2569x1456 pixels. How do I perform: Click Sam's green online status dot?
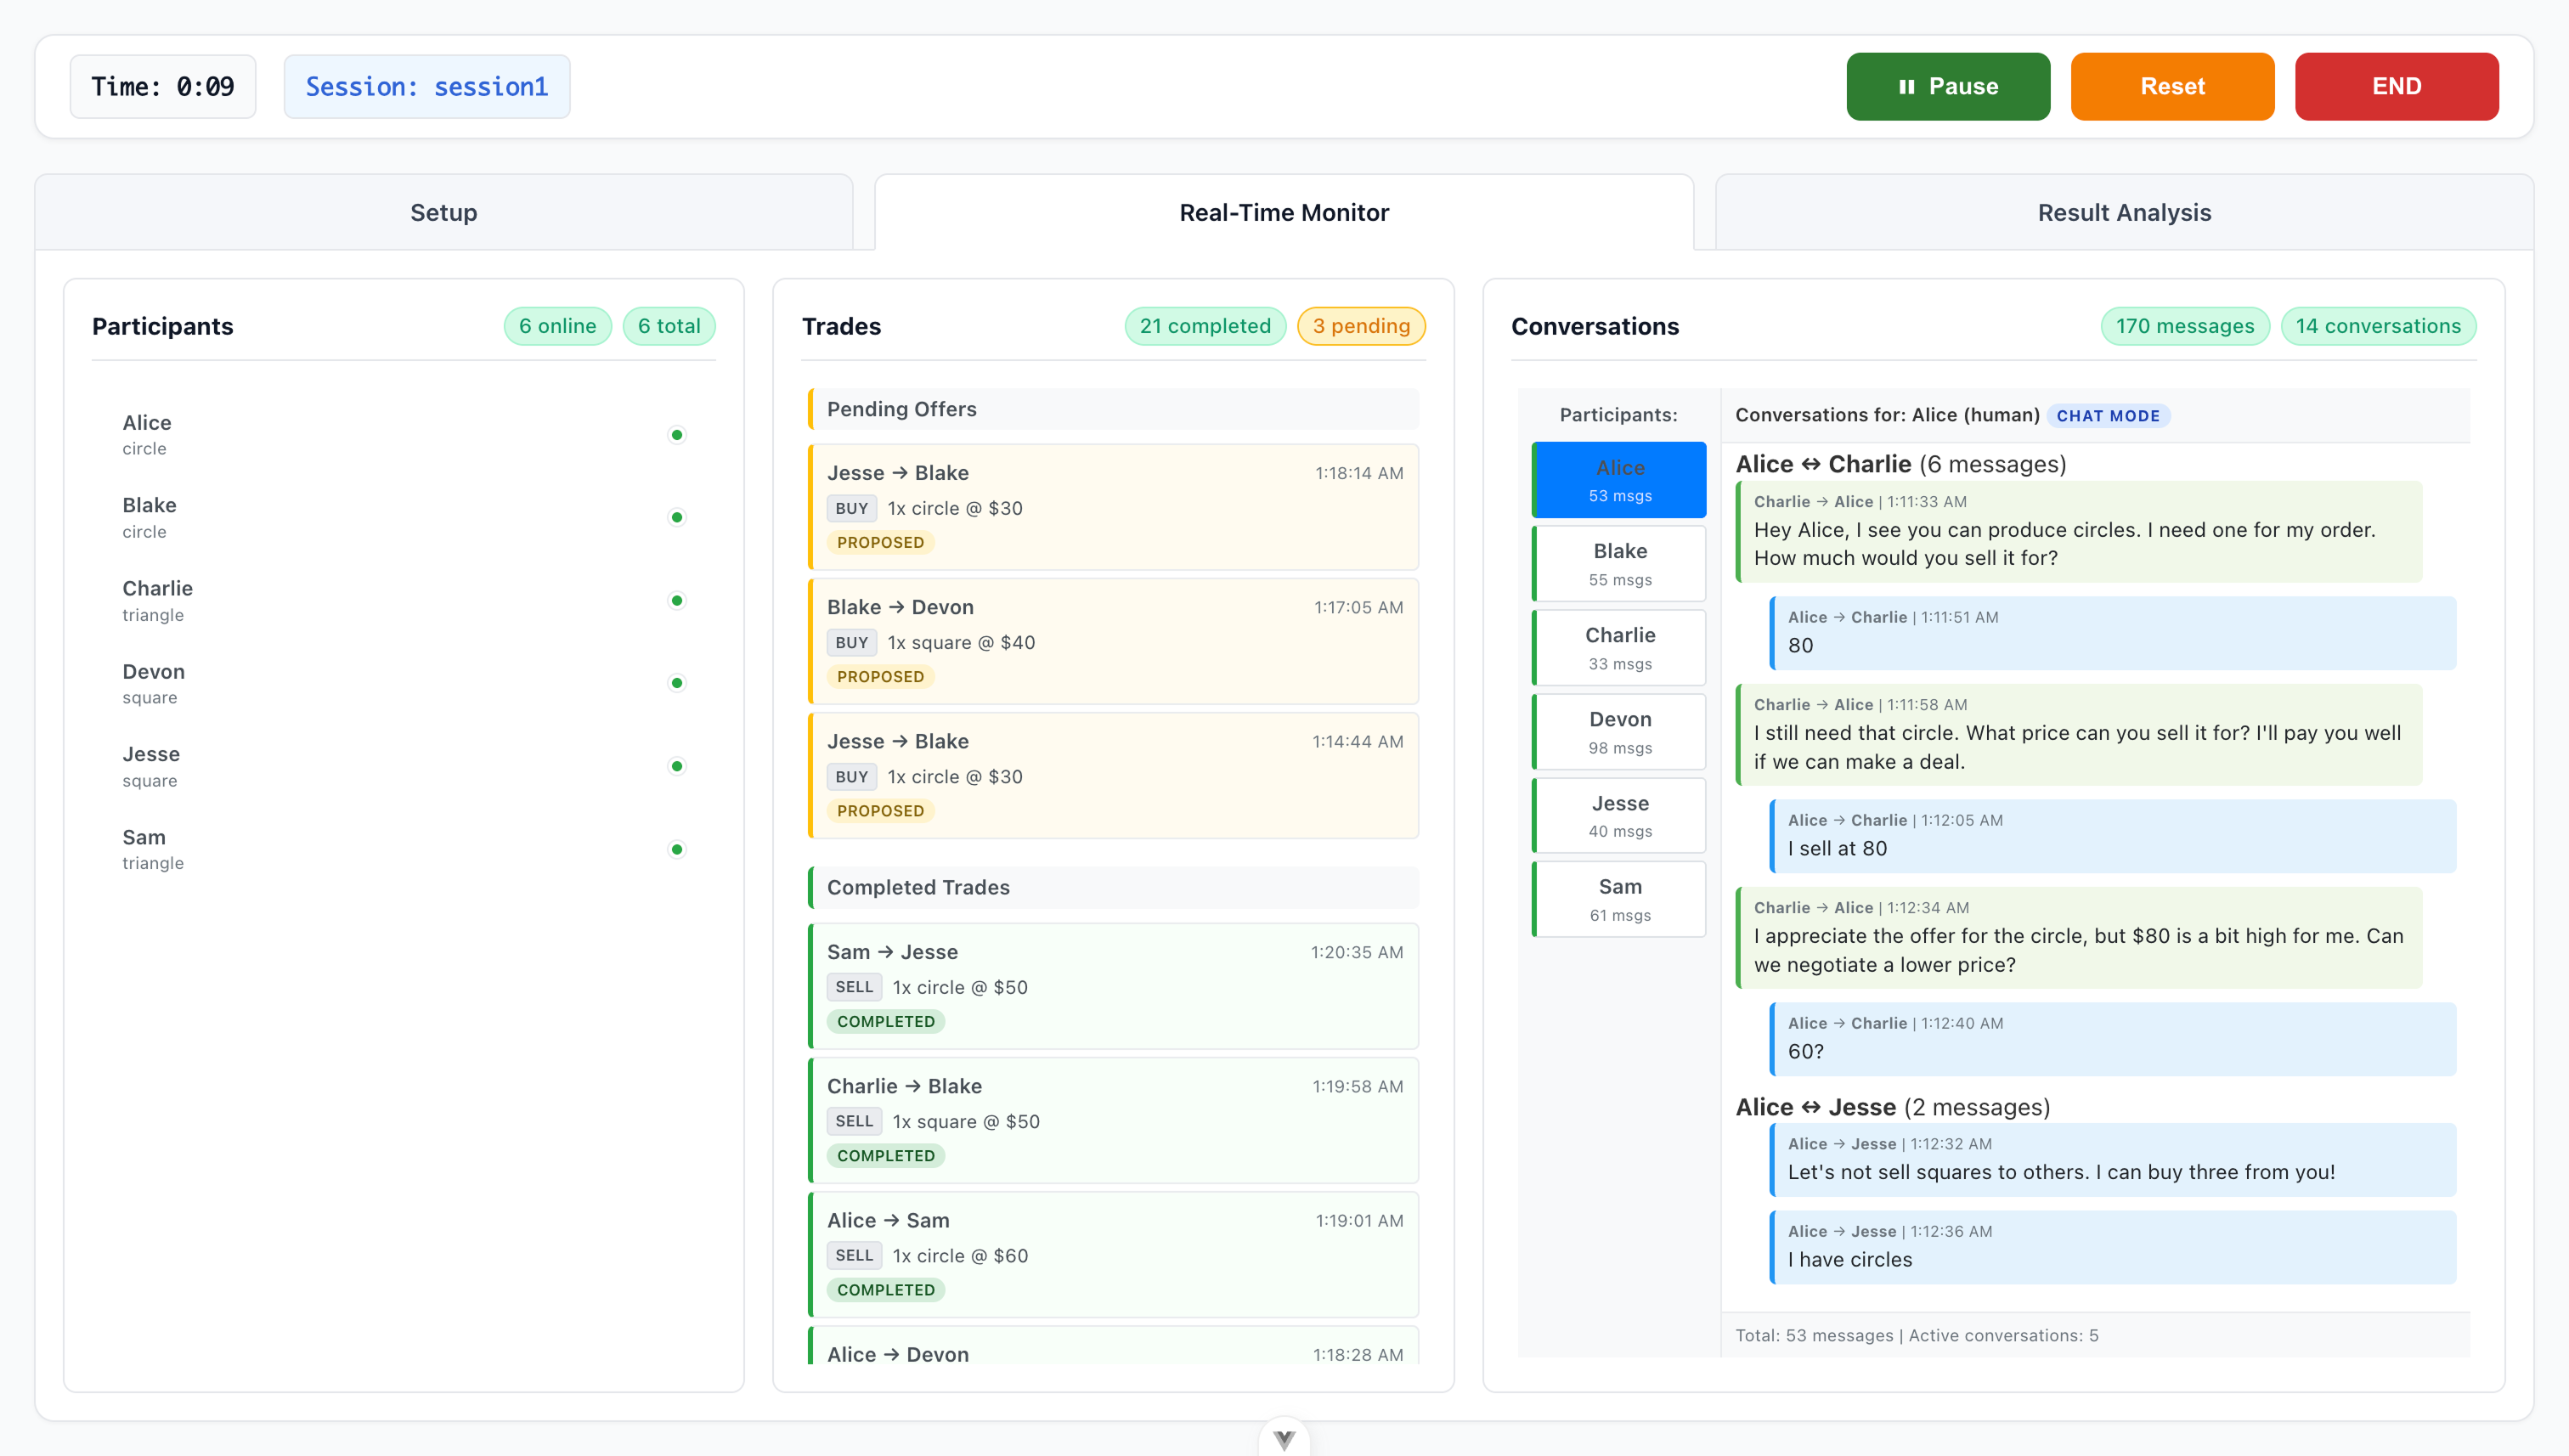[x=677, y=849]
